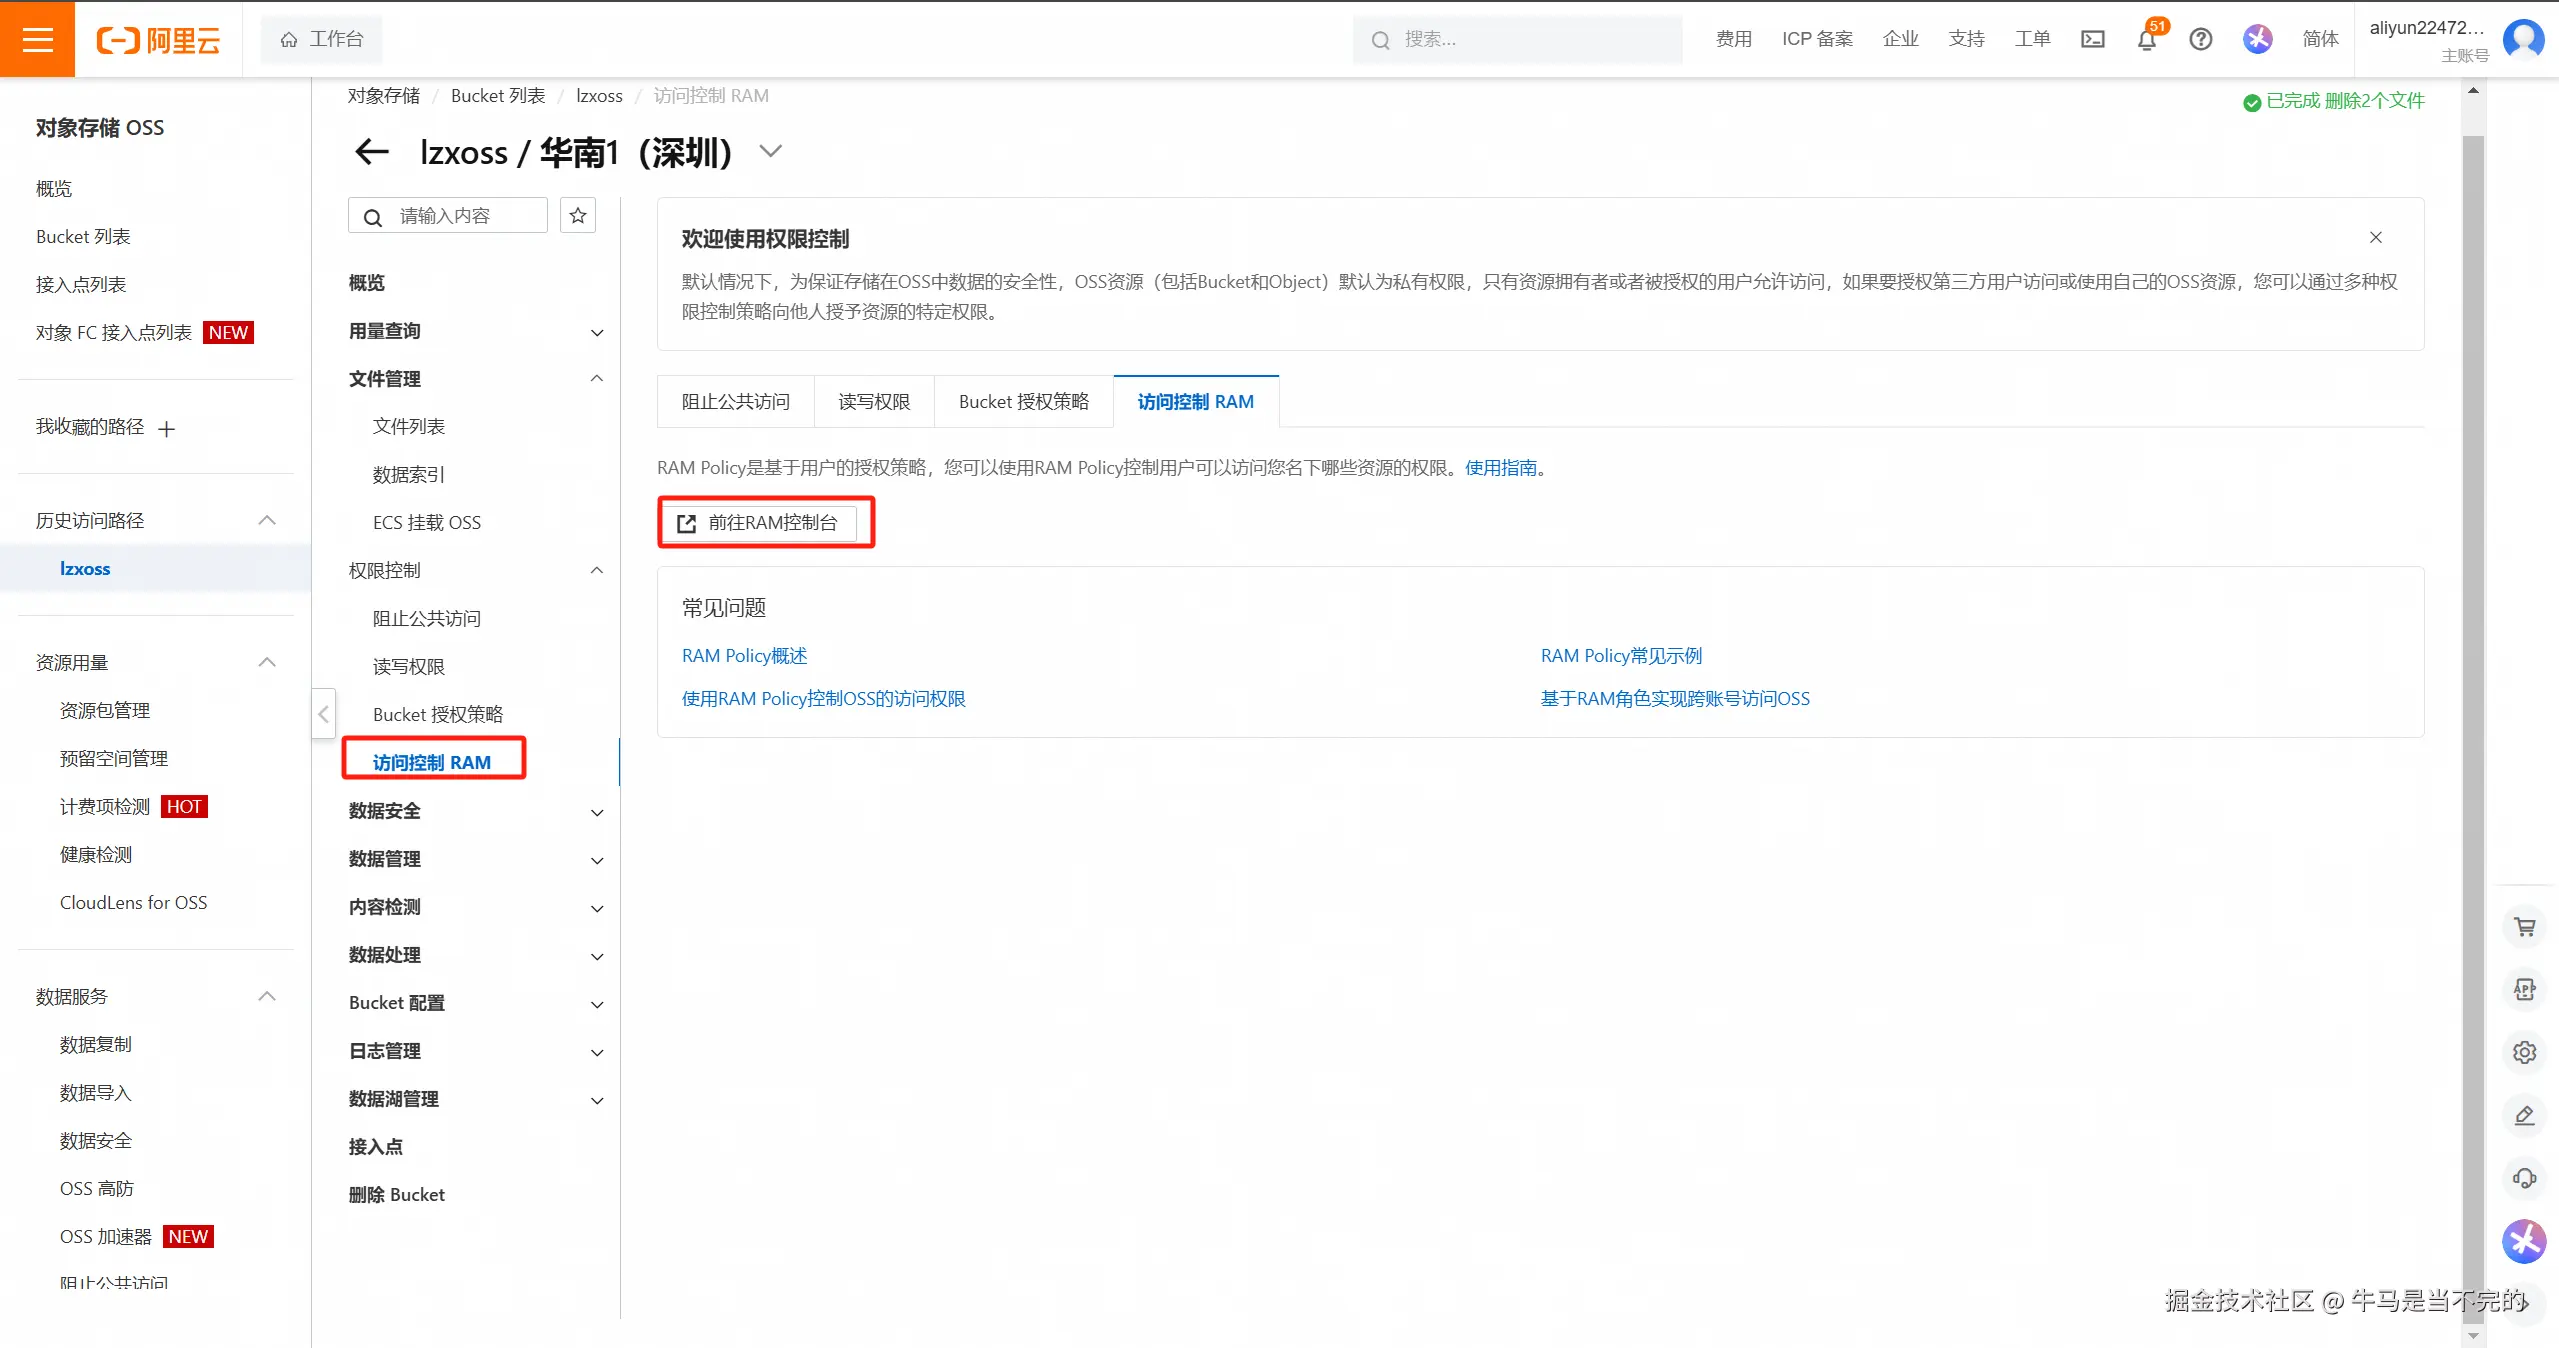
Task: Switch to the Bucket 授权策略 tab
Action: pos(1024,402)
